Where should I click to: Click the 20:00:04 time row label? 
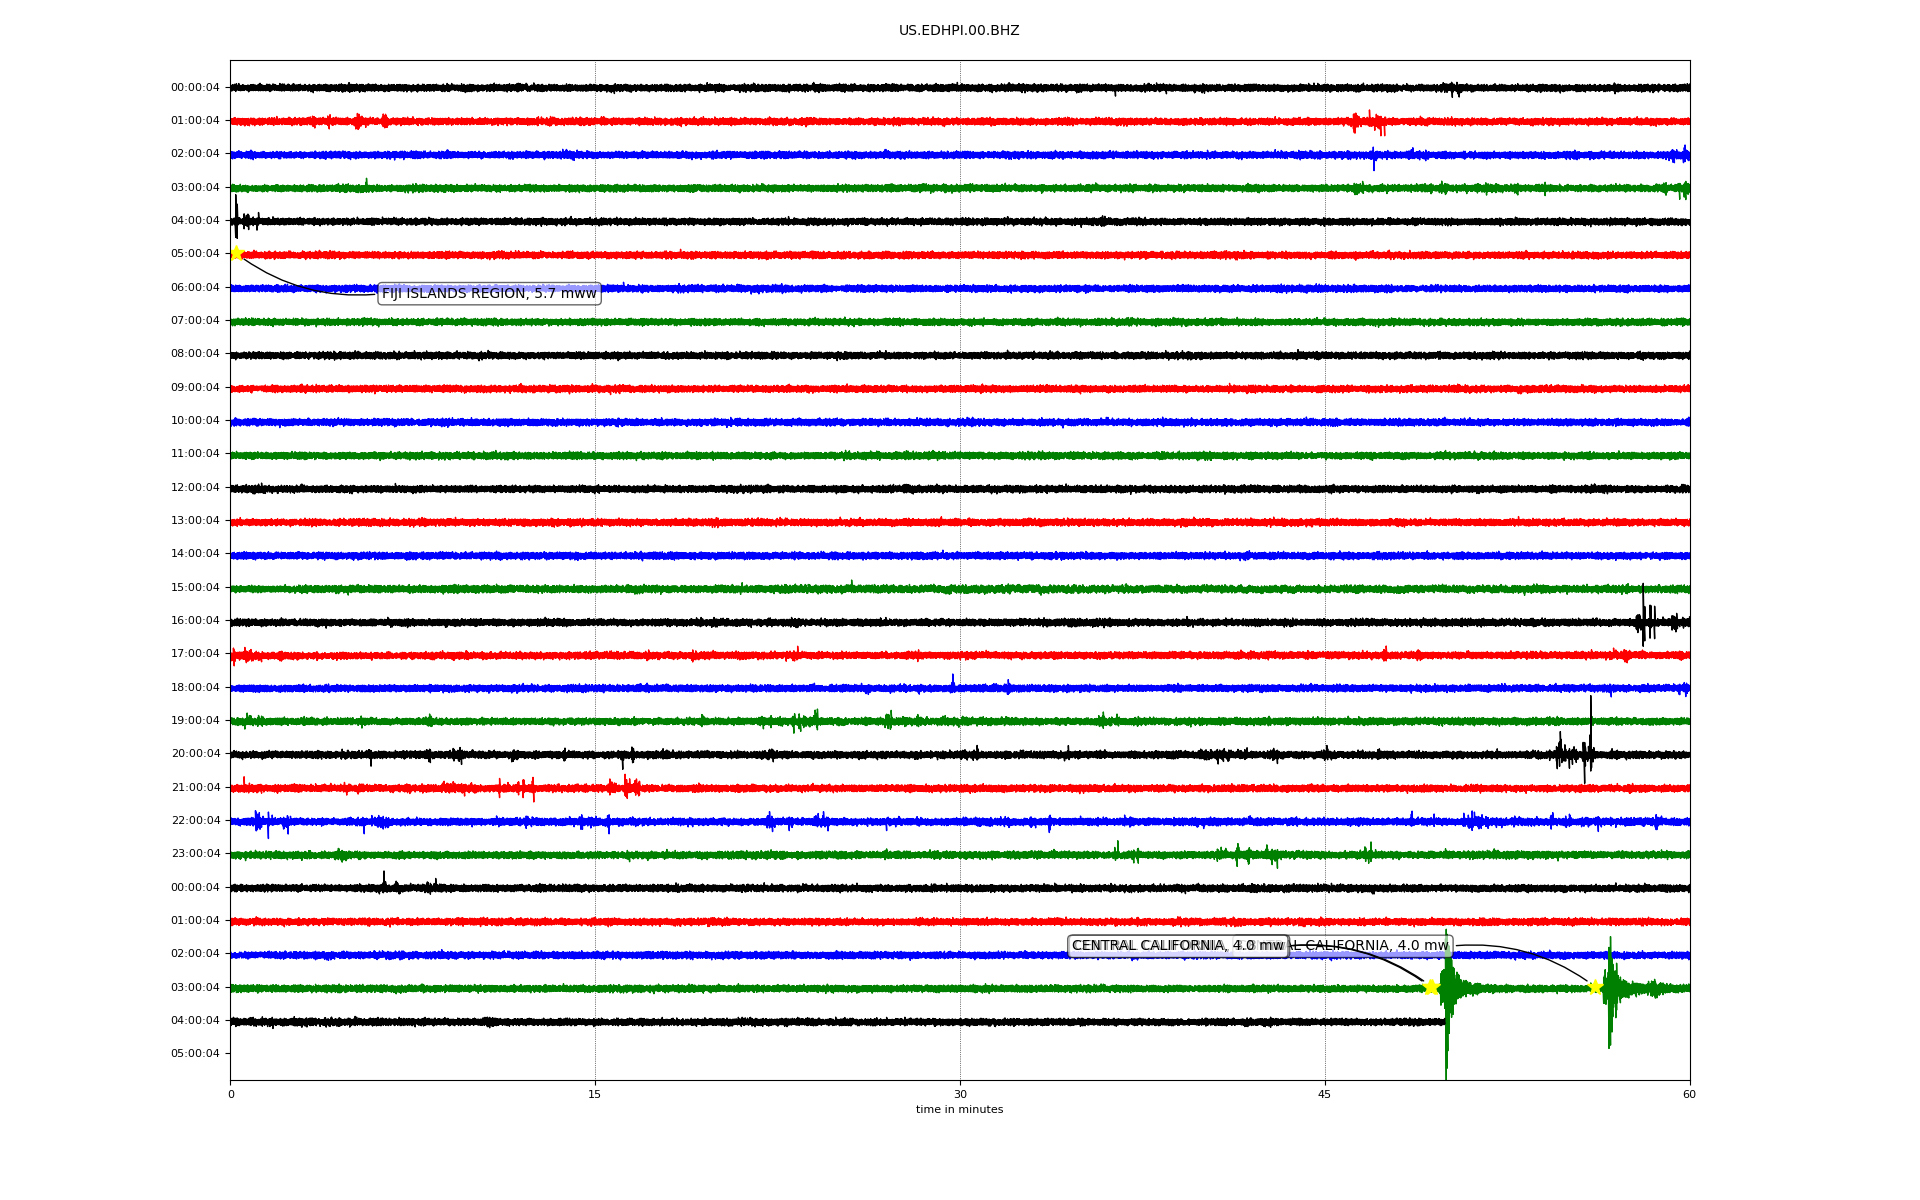[195, 754]
